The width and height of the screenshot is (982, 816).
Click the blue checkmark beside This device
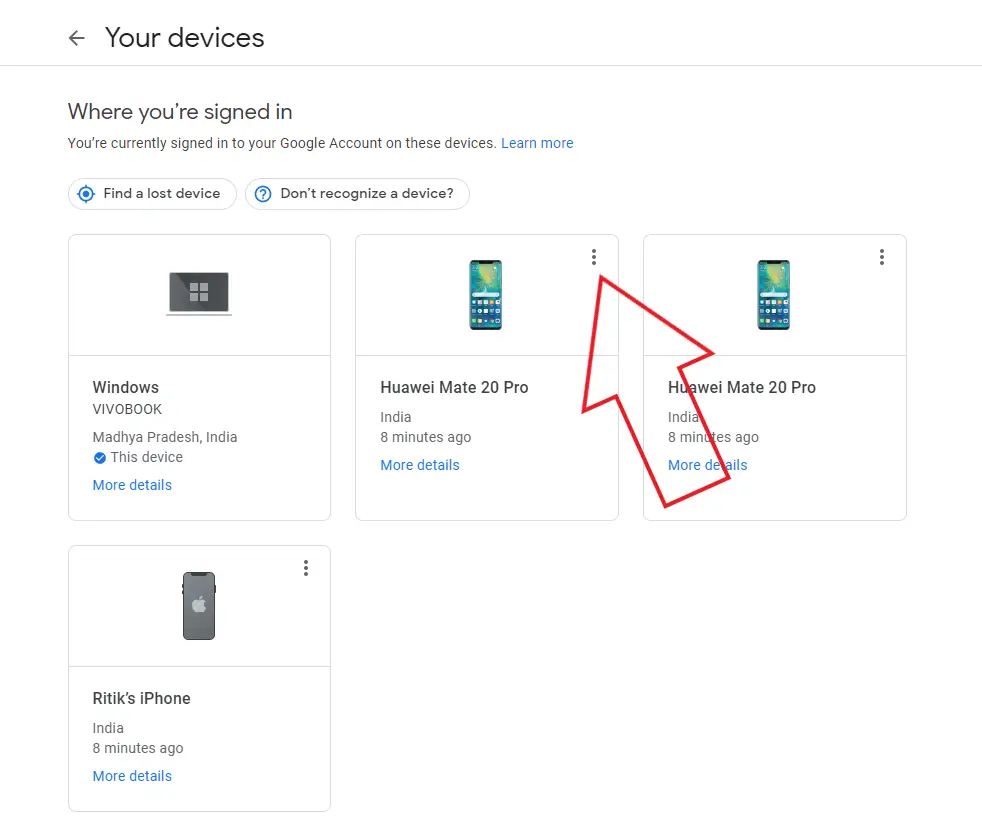tap(100, 458)
